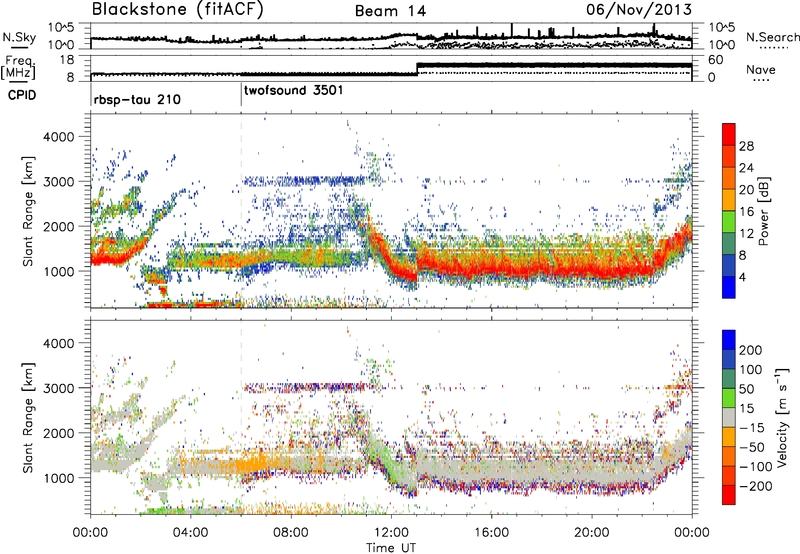Click the '4' label on power colorbar
Screen dimensions: 800x554
tap(742, 278)
